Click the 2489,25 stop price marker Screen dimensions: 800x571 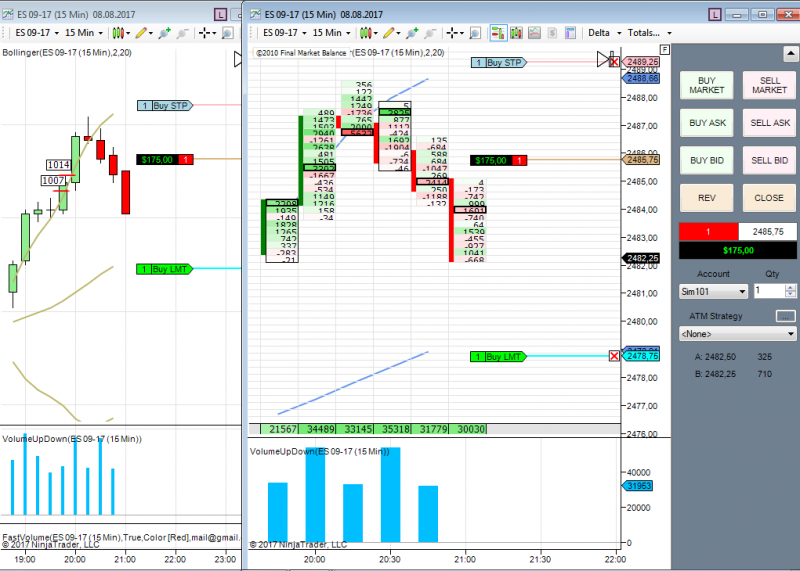coord(641,62)
